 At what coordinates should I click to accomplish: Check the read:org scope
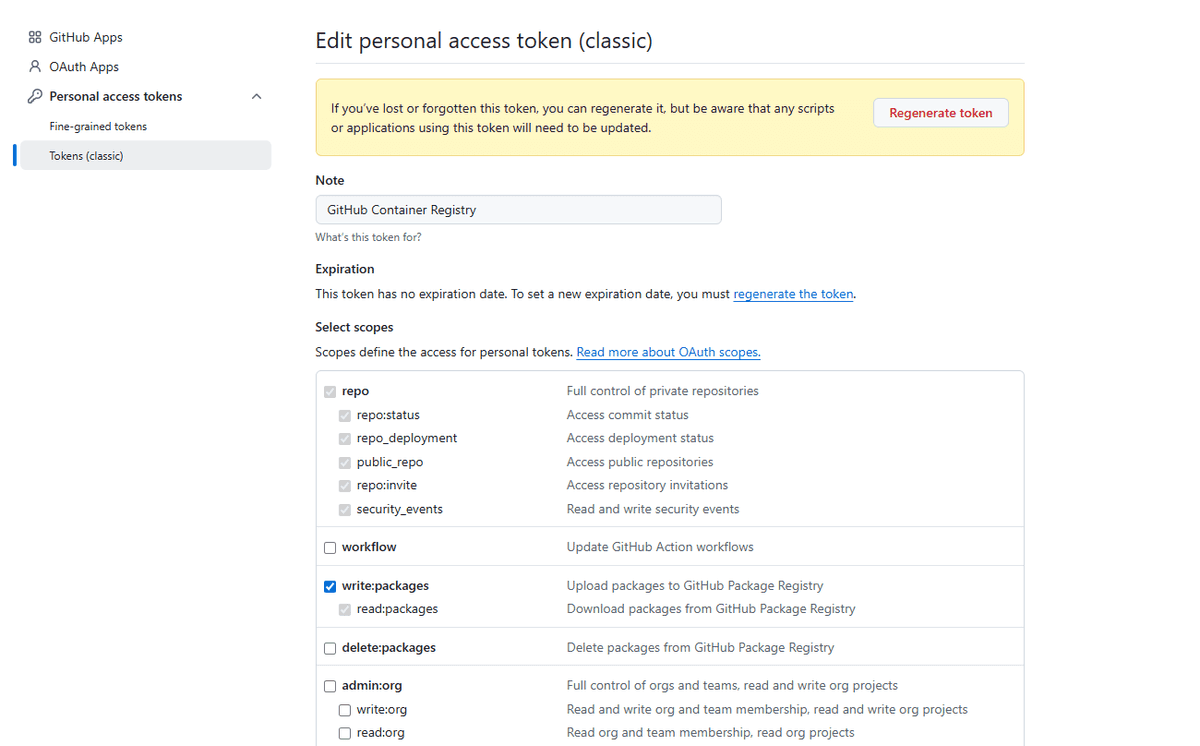click(344, 733)
